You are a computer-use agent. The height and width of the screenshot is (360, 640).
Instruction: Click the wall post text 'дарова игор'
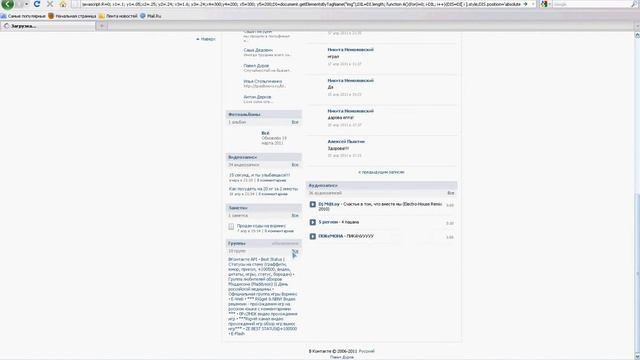pyautogui.click(x=340, y=118)
